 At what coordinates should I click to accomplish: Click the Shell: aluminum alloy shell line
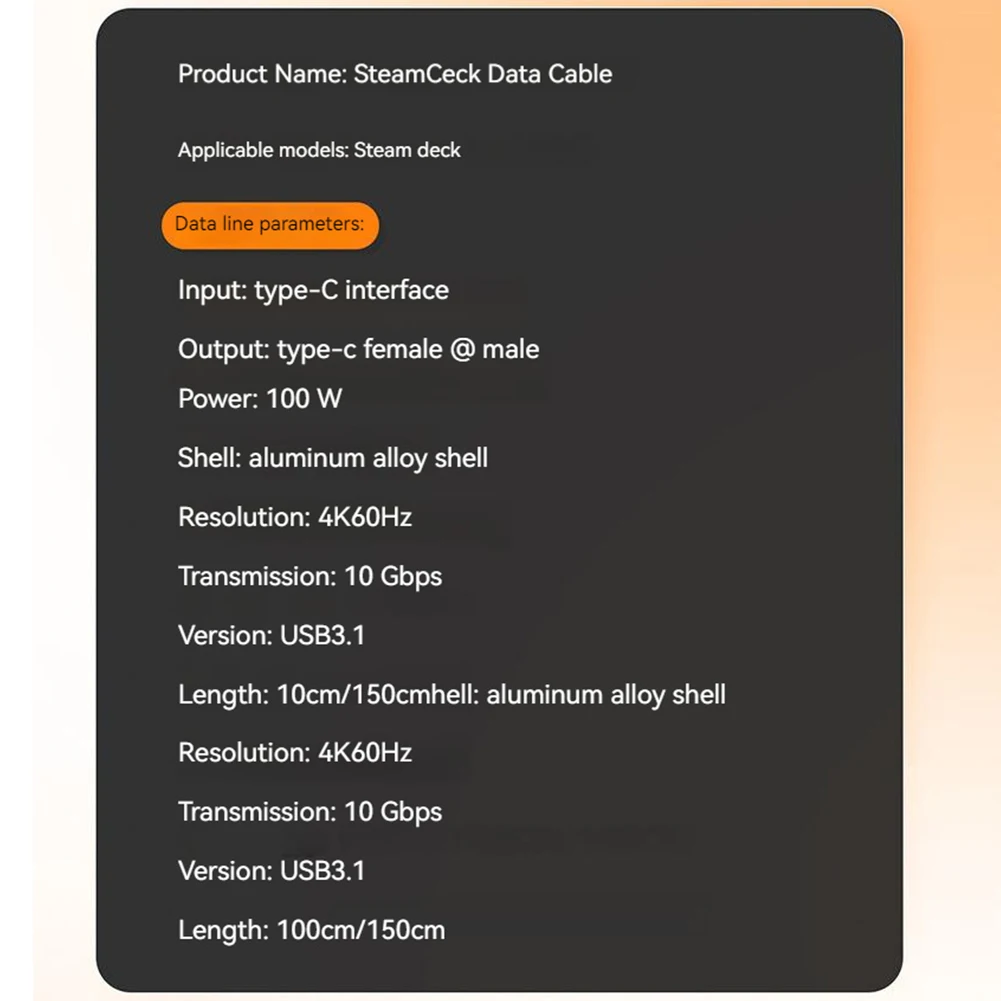pos(332,458)
